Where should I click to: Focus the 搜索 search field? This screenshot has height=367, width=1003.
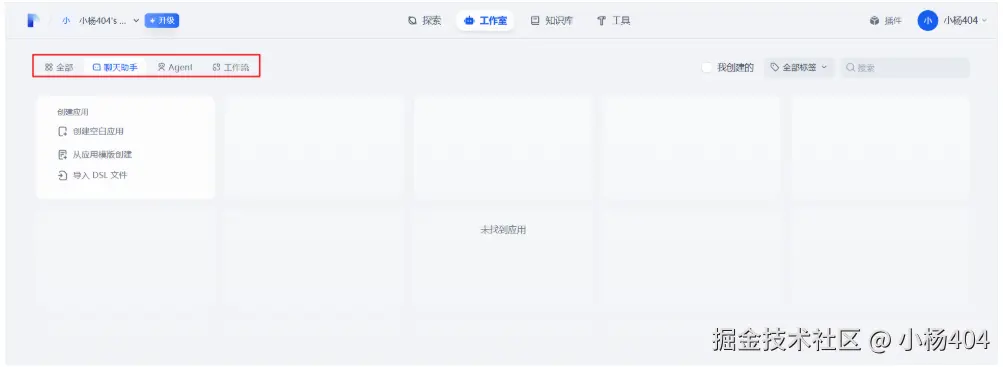click(x=905, y=67)
